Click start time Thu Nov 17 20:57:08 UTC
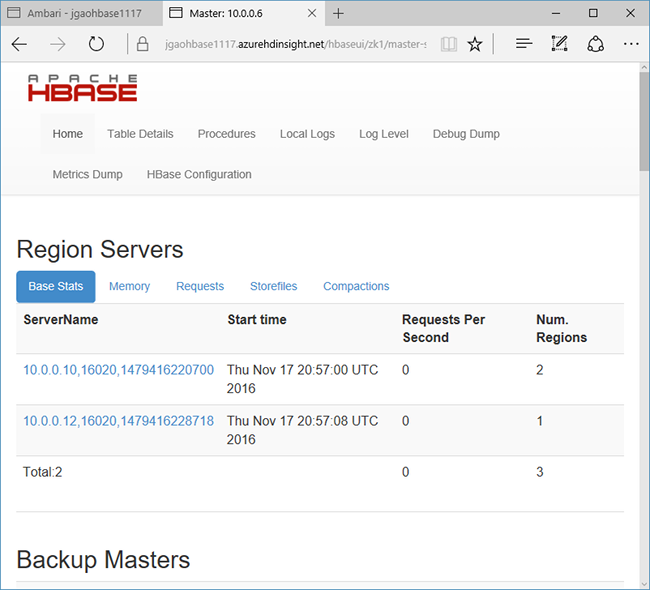The width and height of the screenshot is (650, 590). [302, 430]
